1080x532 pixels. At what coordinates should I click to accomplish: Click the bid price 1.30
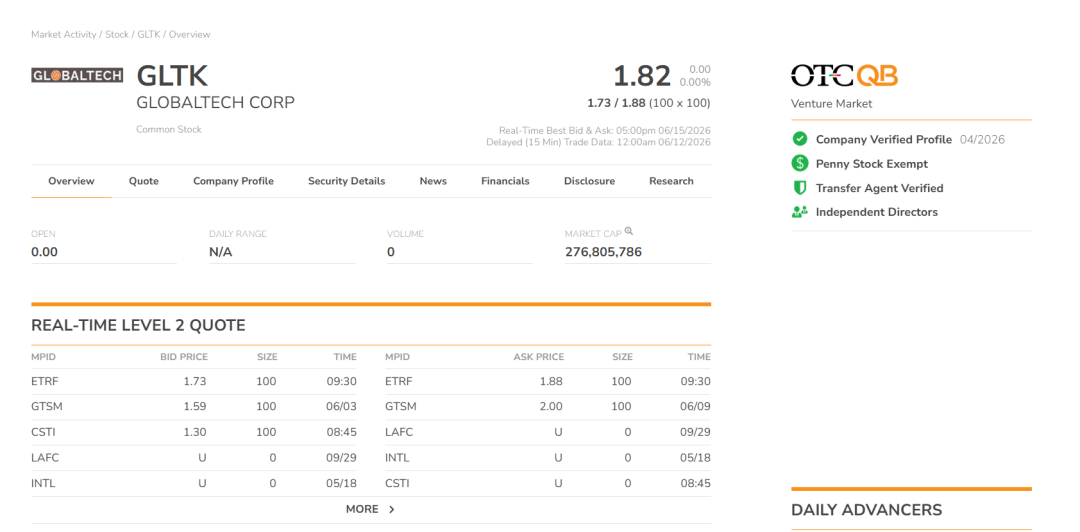click(195, 432)
